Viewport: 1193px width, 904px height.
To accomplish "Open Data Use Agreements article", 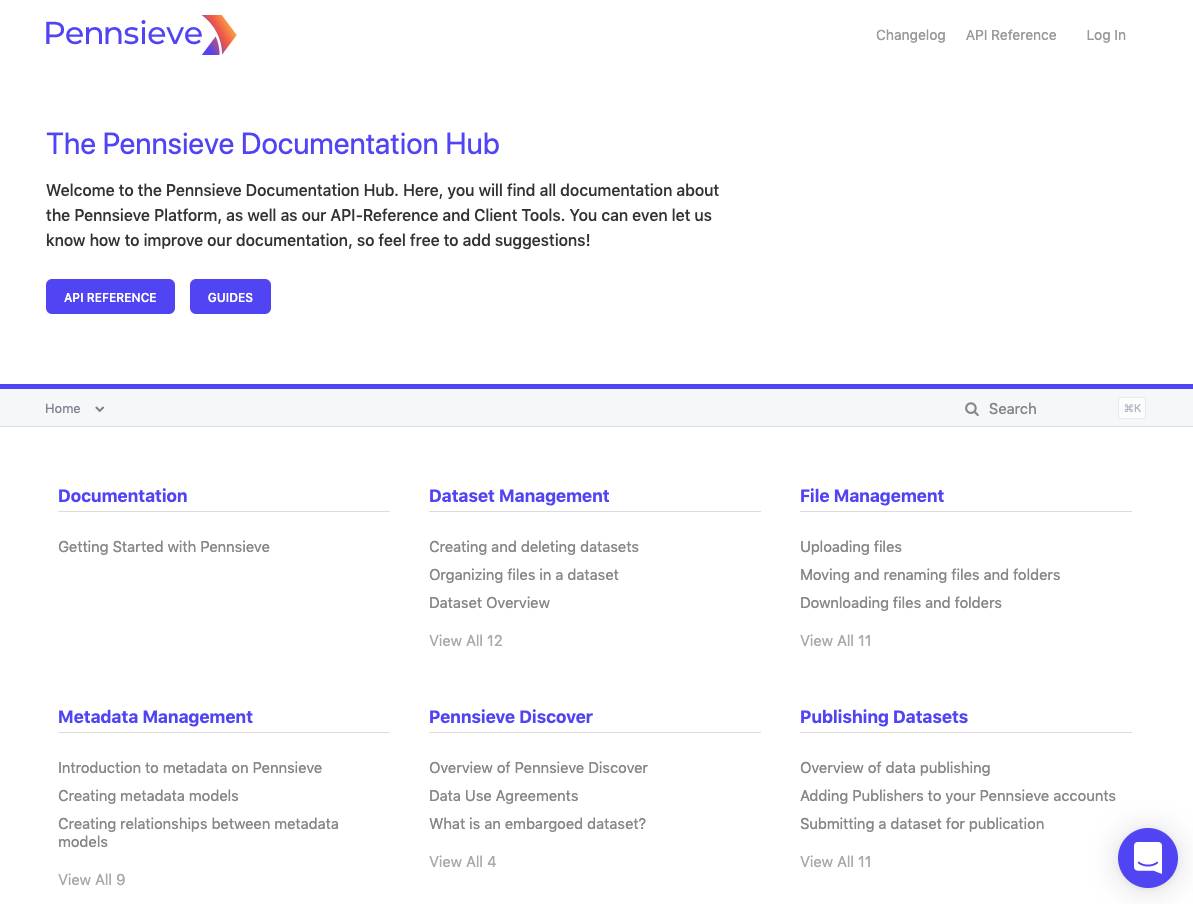I will (504, 796).
